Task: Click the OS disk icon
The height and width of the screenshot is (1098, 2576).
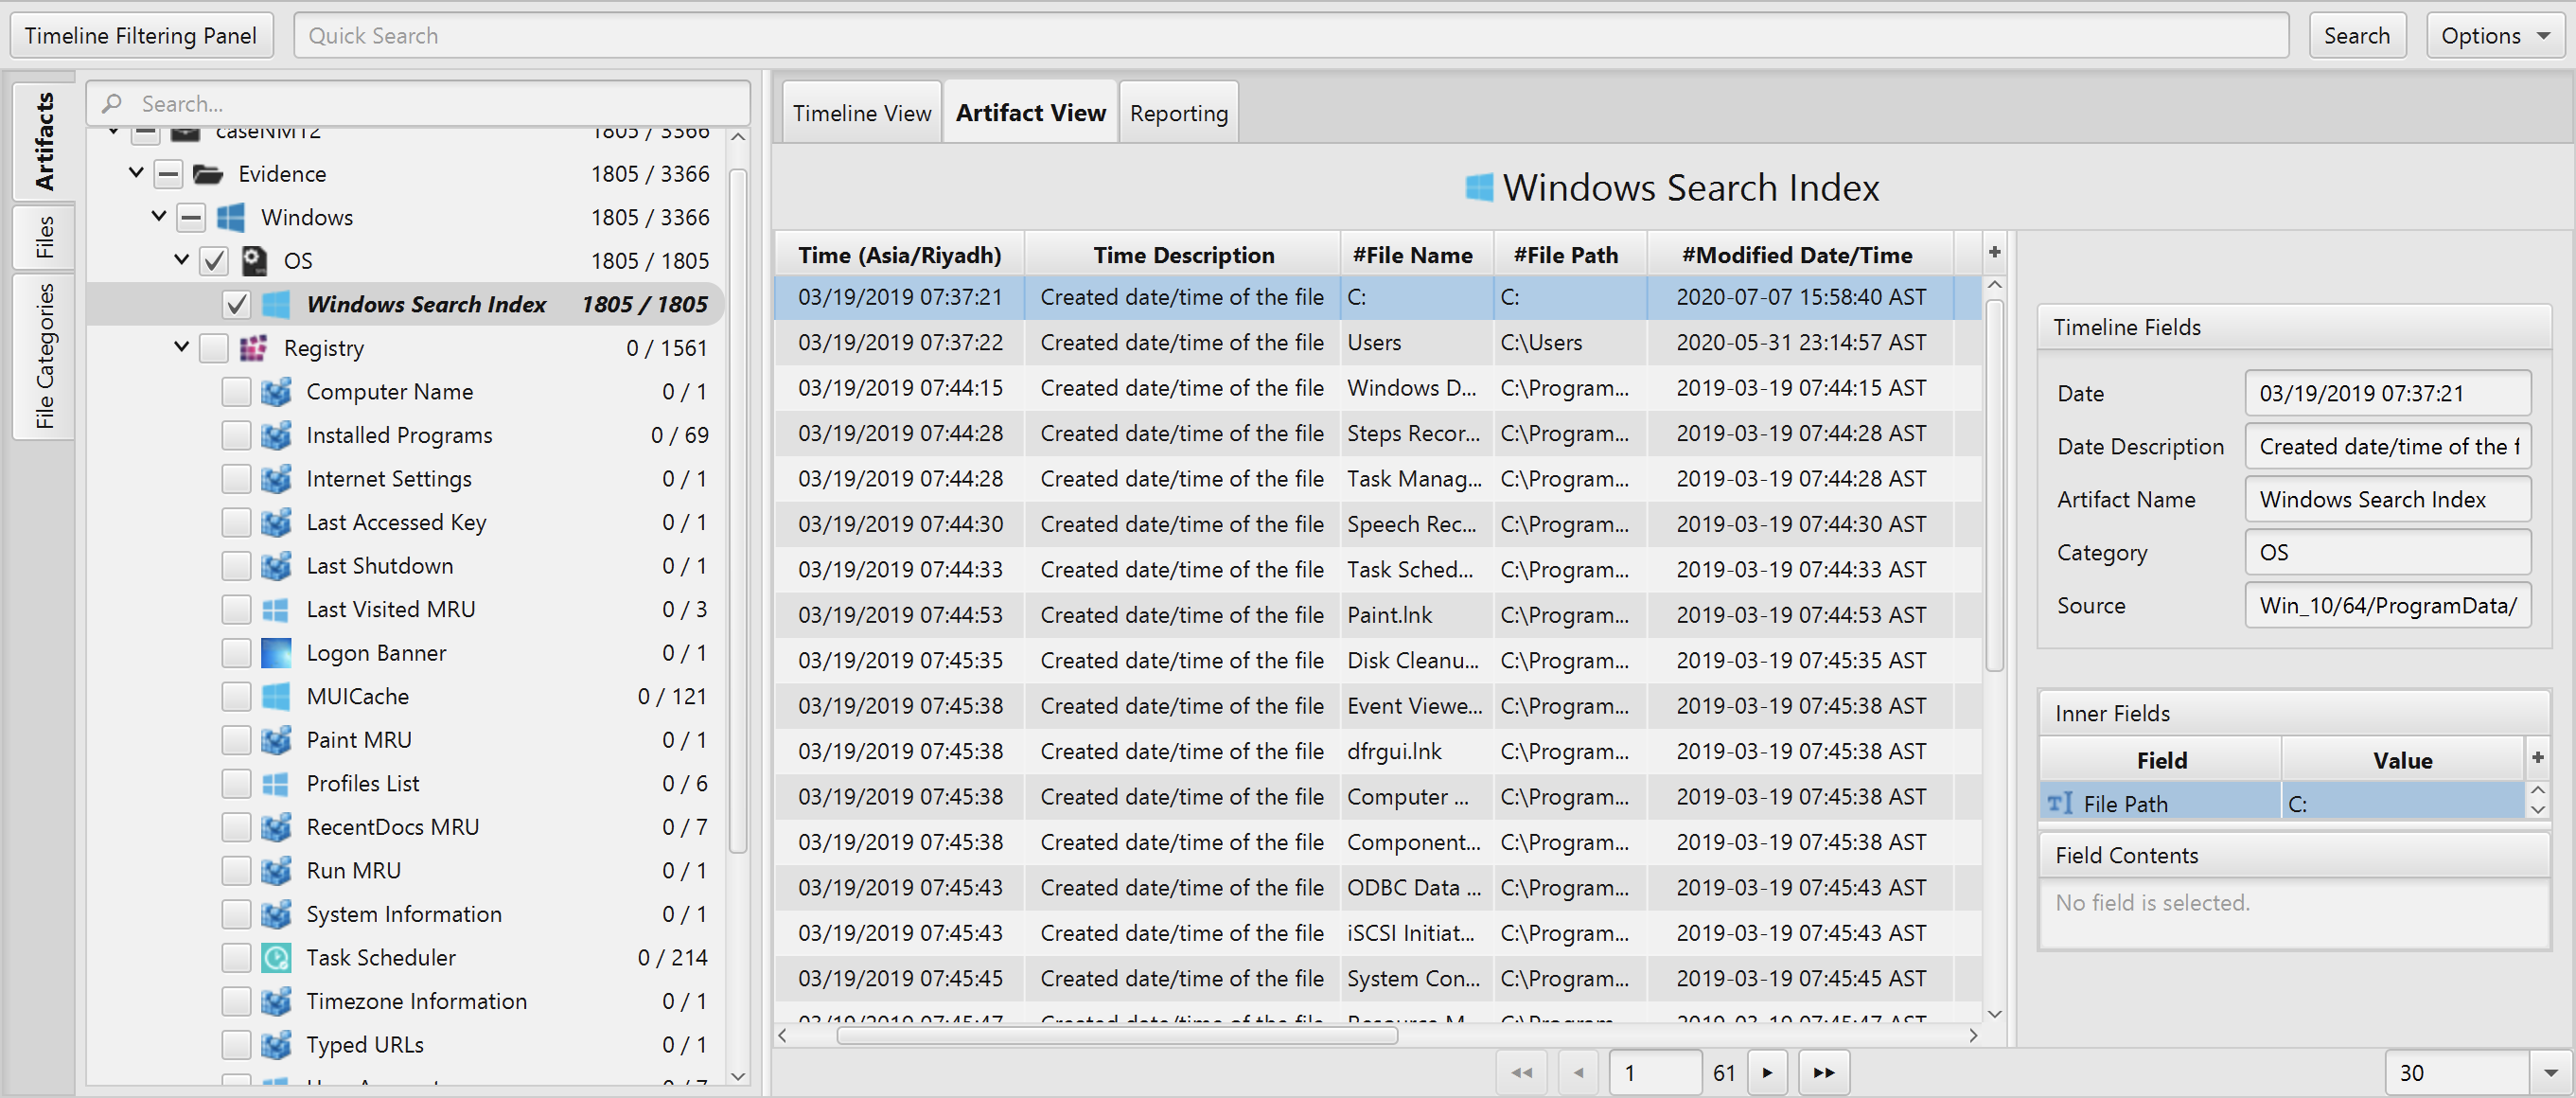Action: pos(254,261)
